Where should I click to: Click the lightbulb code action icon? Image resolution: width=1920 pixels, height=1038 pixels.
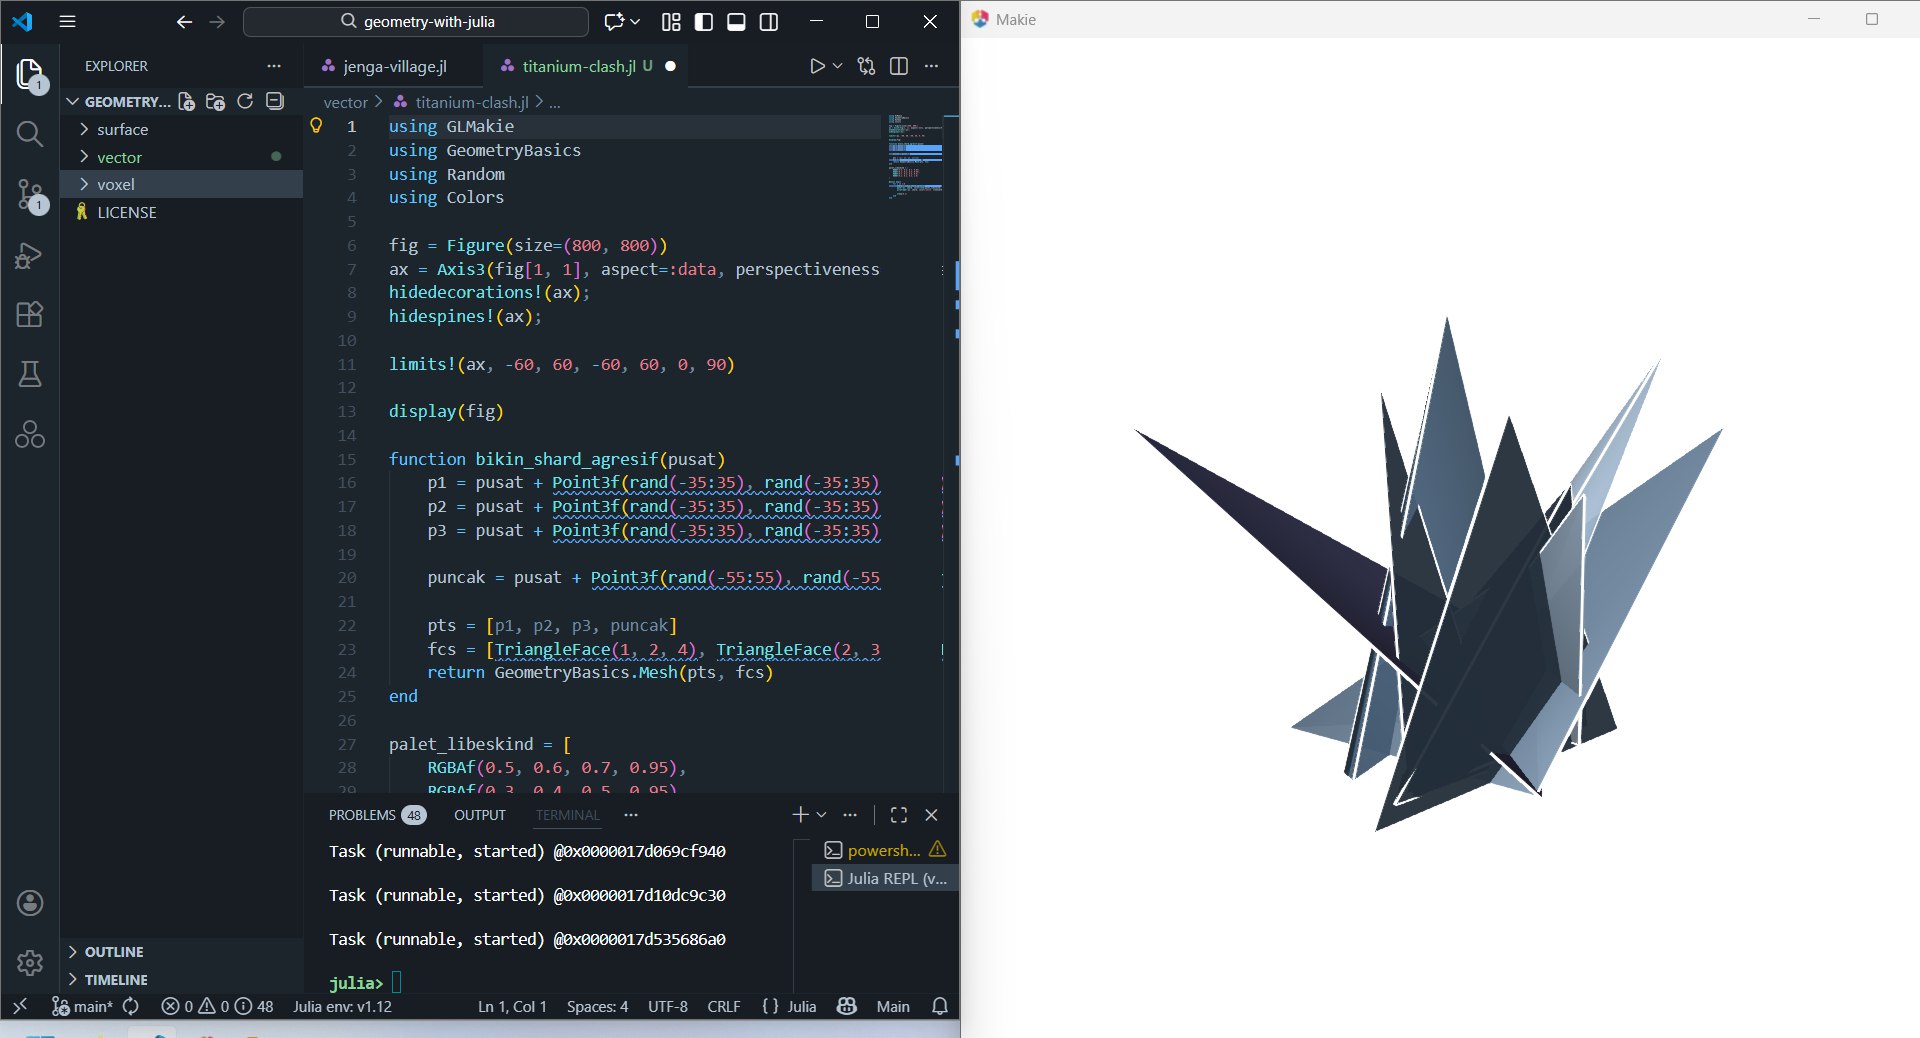click(316, 126)
